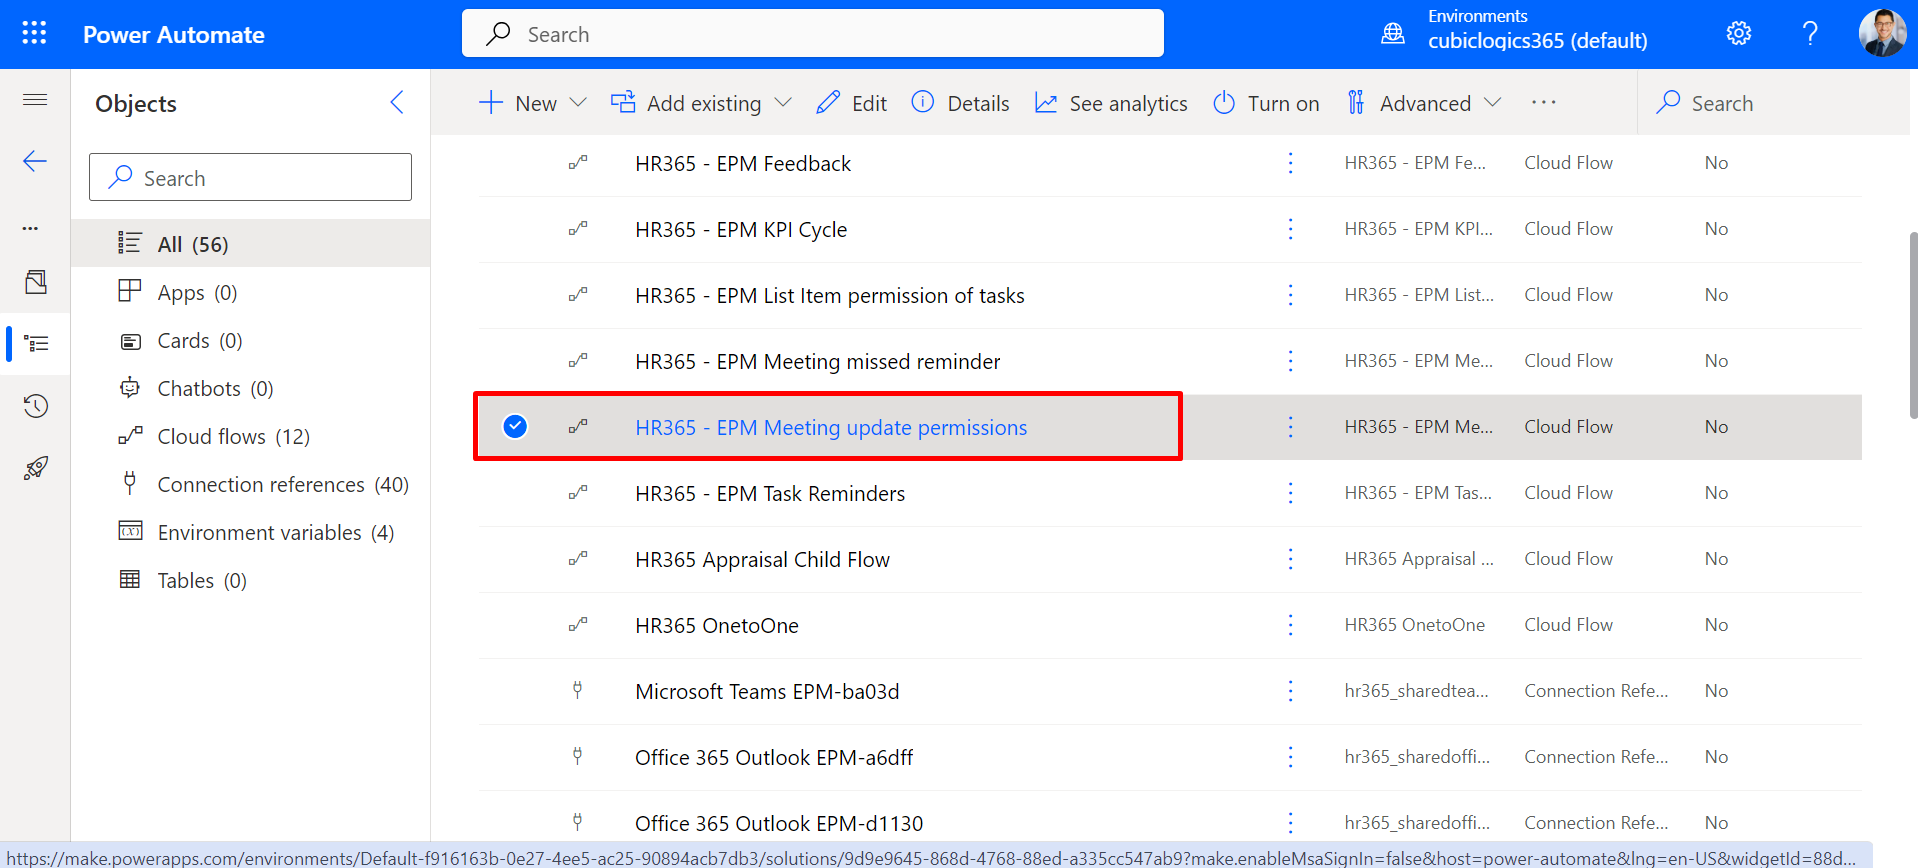The height and width of the screenshot is (868, 1918).
Task: Select Environment variables (4) in Objects list
Action: pos(250,532)
